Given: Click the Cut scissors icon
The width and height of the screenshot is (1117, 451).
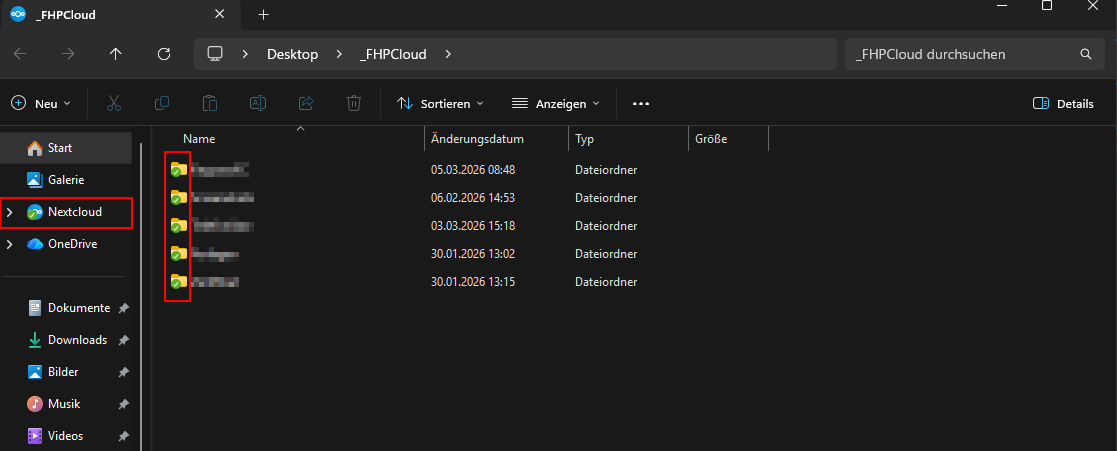Looking at the screenshot, I should point(114,103).
